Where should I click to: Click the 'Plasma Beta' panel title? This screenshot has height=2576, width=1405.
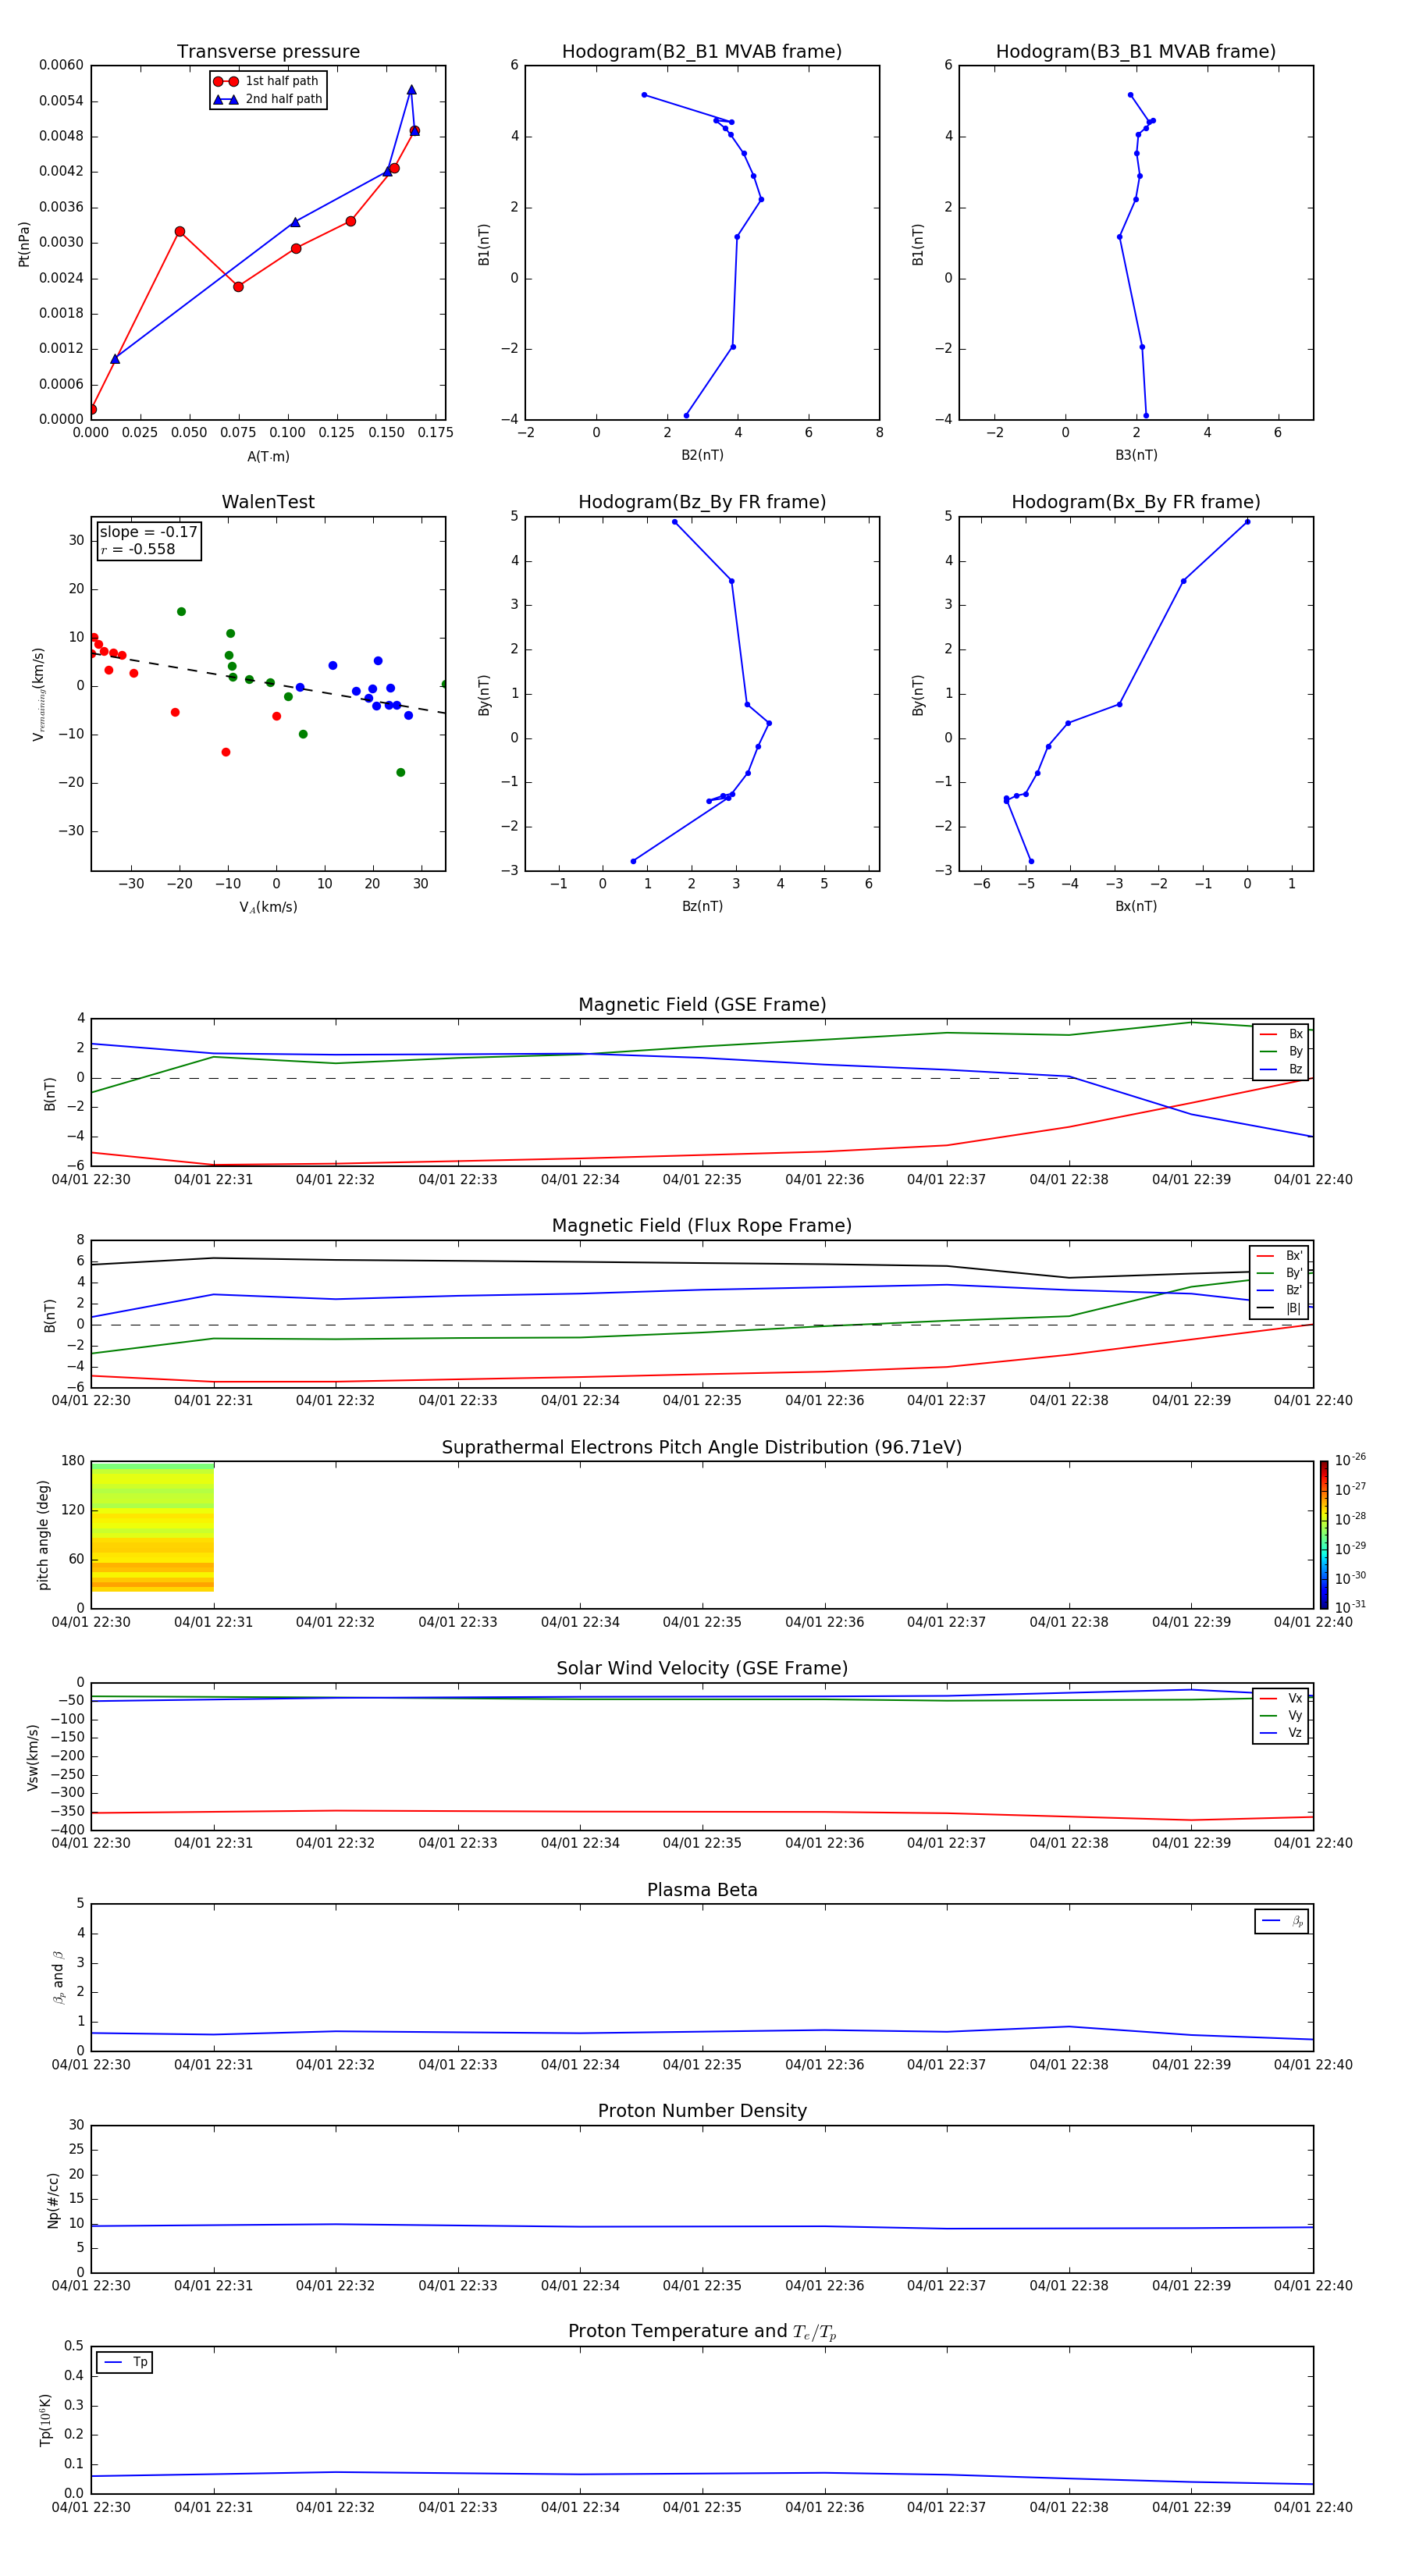tap(702, 1891)
